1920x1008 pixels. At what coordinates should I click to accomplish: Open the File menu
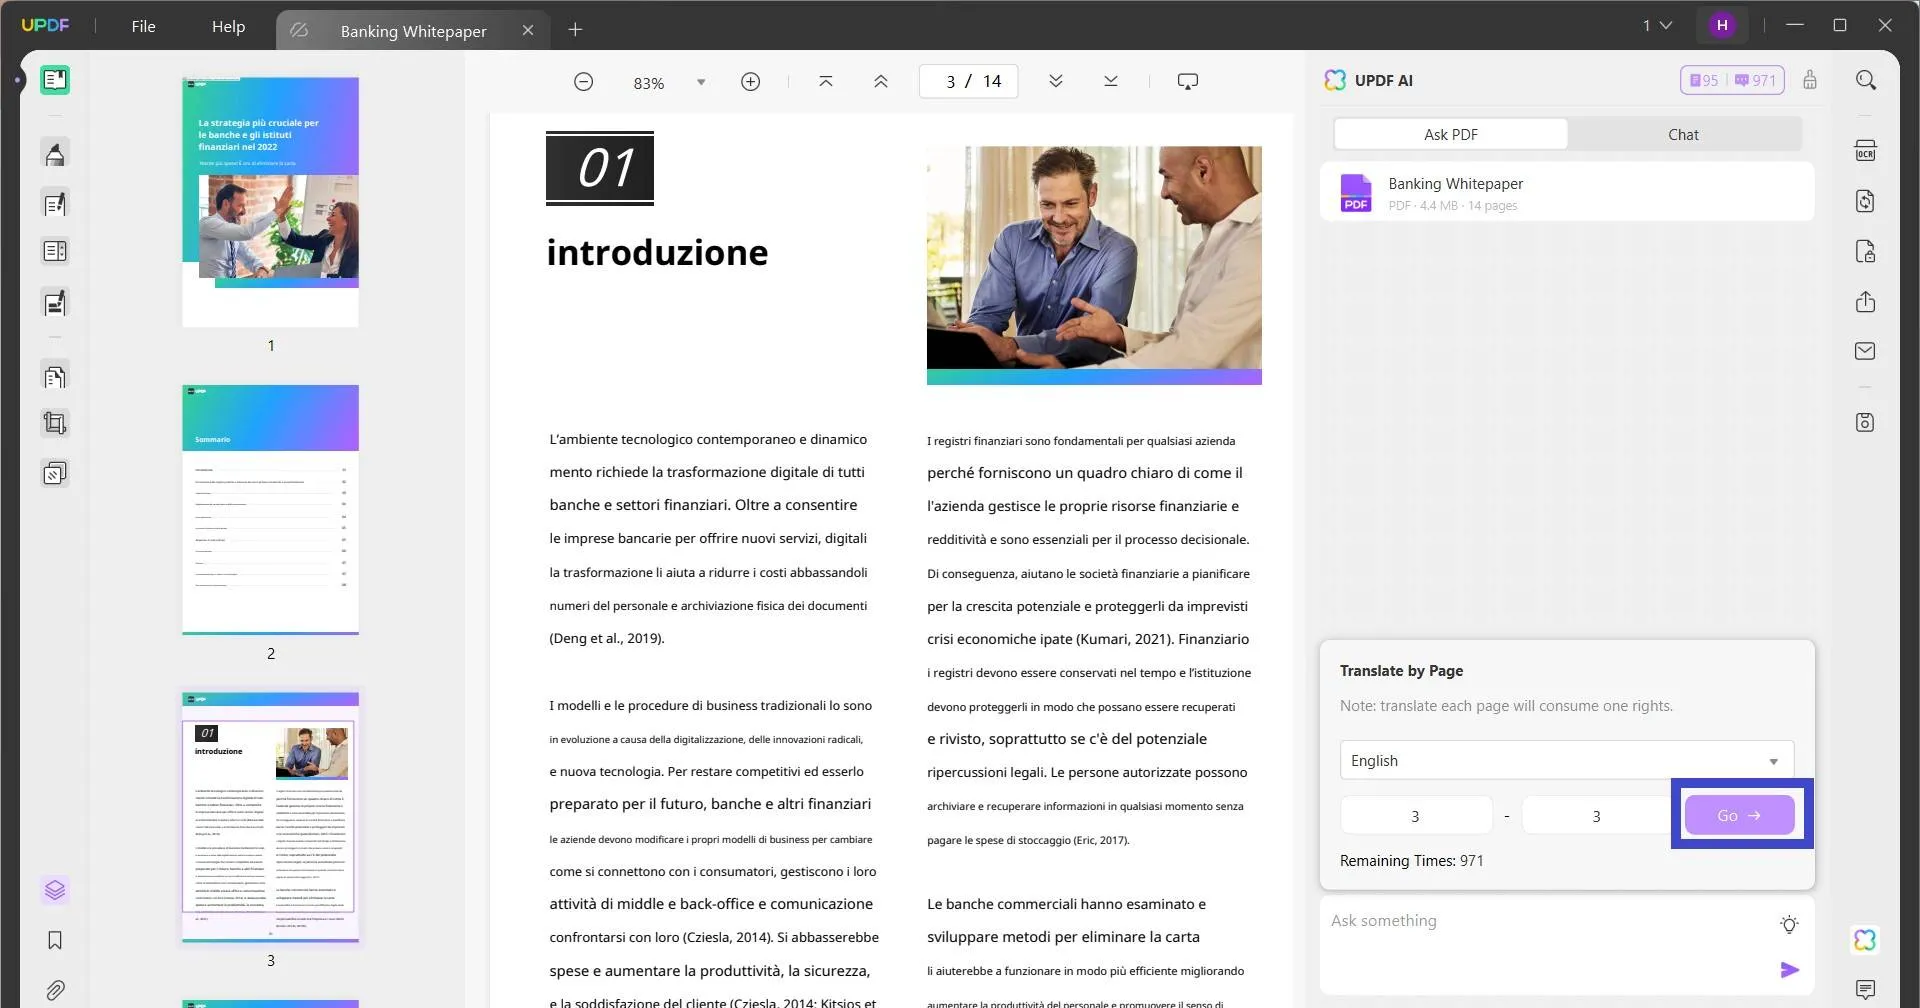tap(143, 26)
